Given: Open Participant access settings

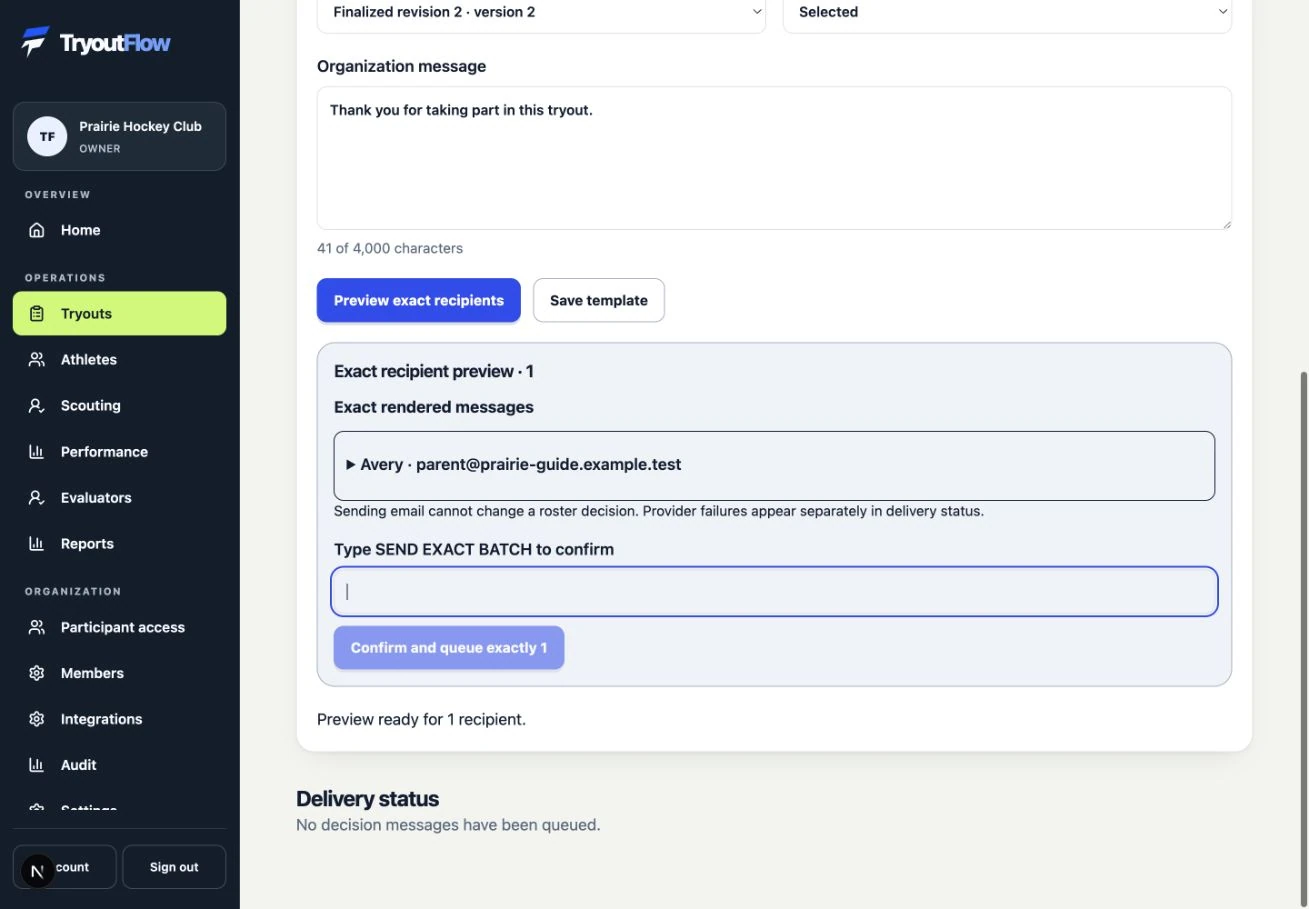Looking at the screenshot, I should pos(119,628).
